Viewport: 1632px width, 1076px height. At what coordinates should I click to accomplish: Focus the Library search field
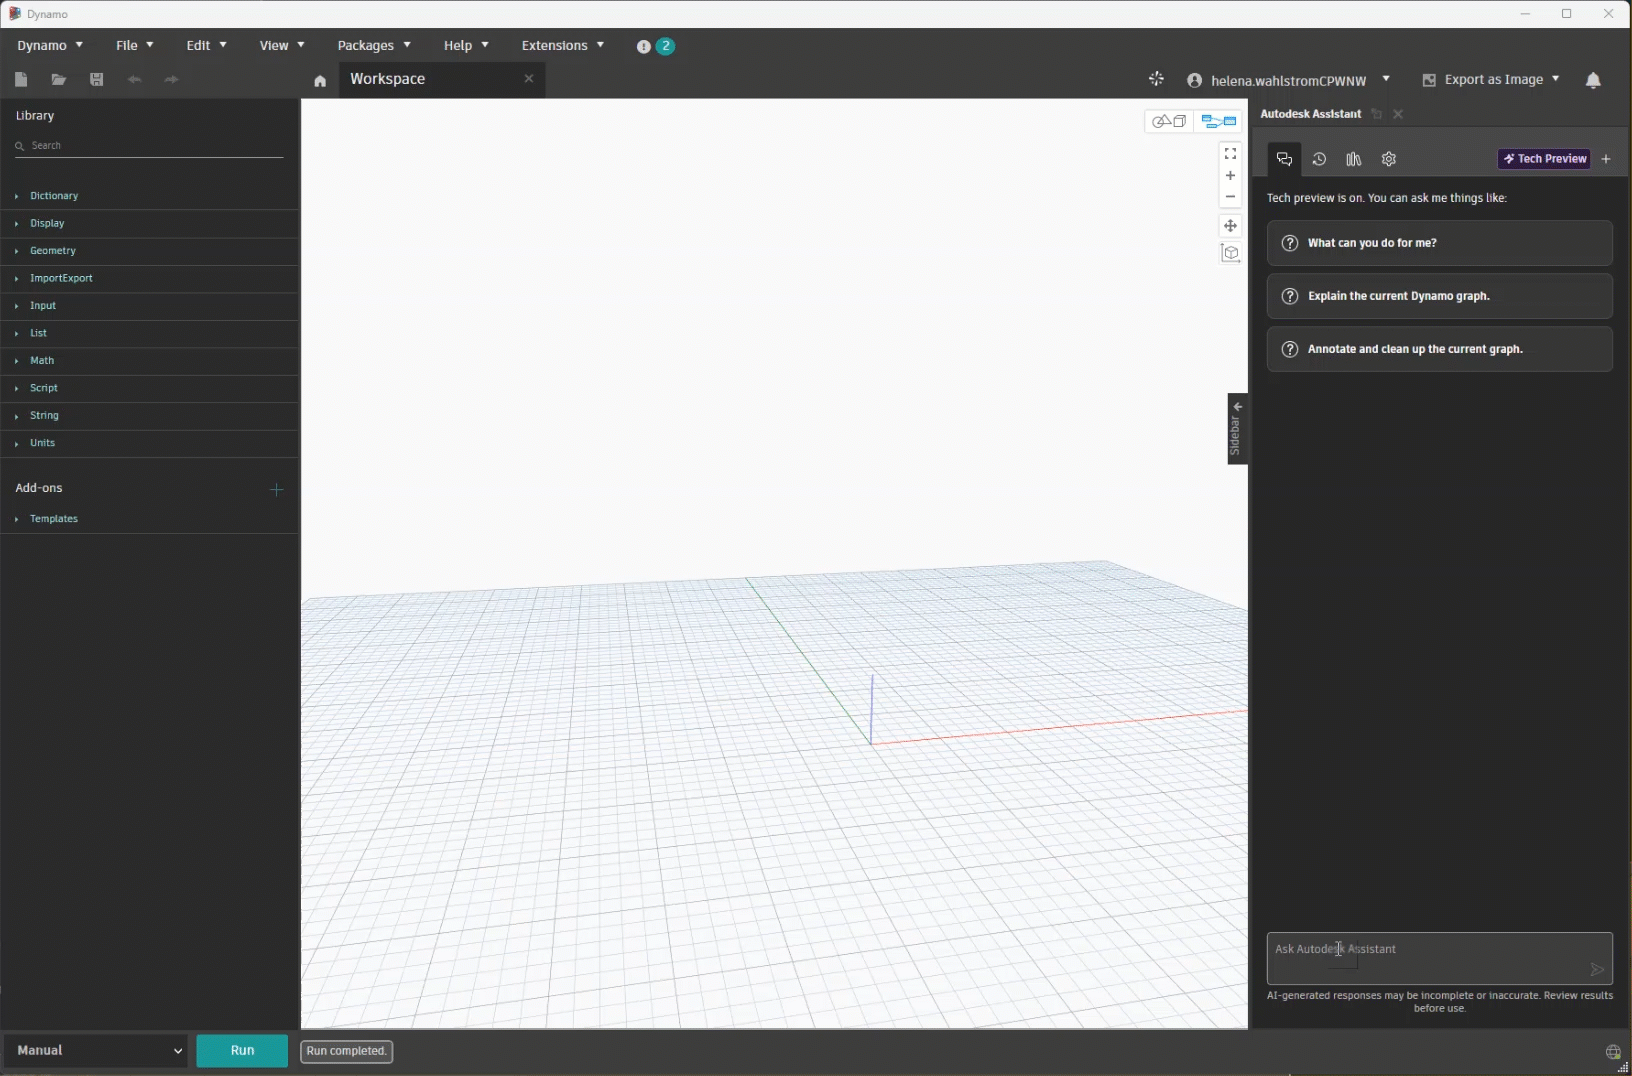[149, 146]
